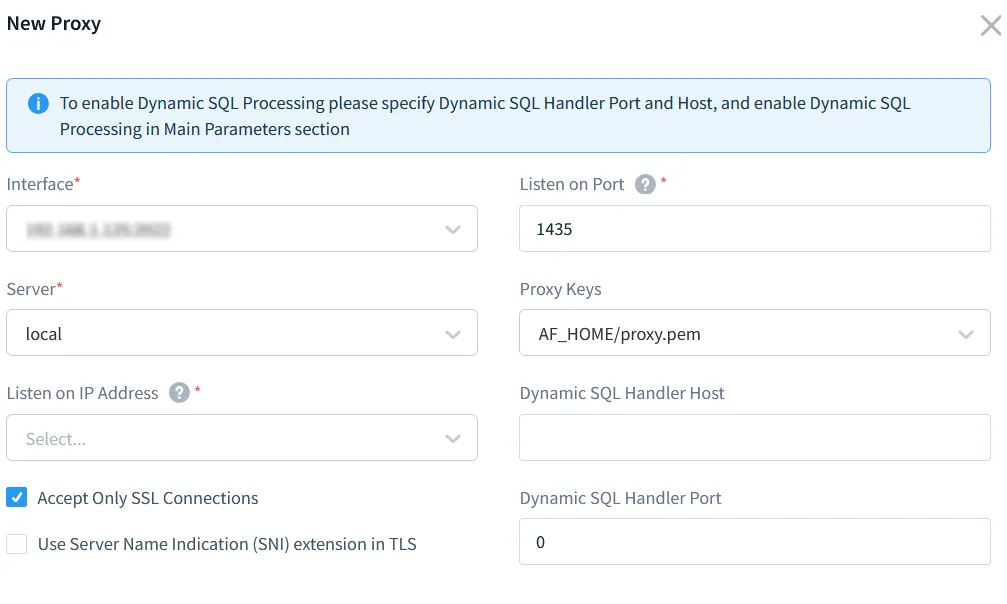This screenshot has width=1007, height=604.
Task: Click help icon next to Listen on Port
Action: (x=645, y=184)
